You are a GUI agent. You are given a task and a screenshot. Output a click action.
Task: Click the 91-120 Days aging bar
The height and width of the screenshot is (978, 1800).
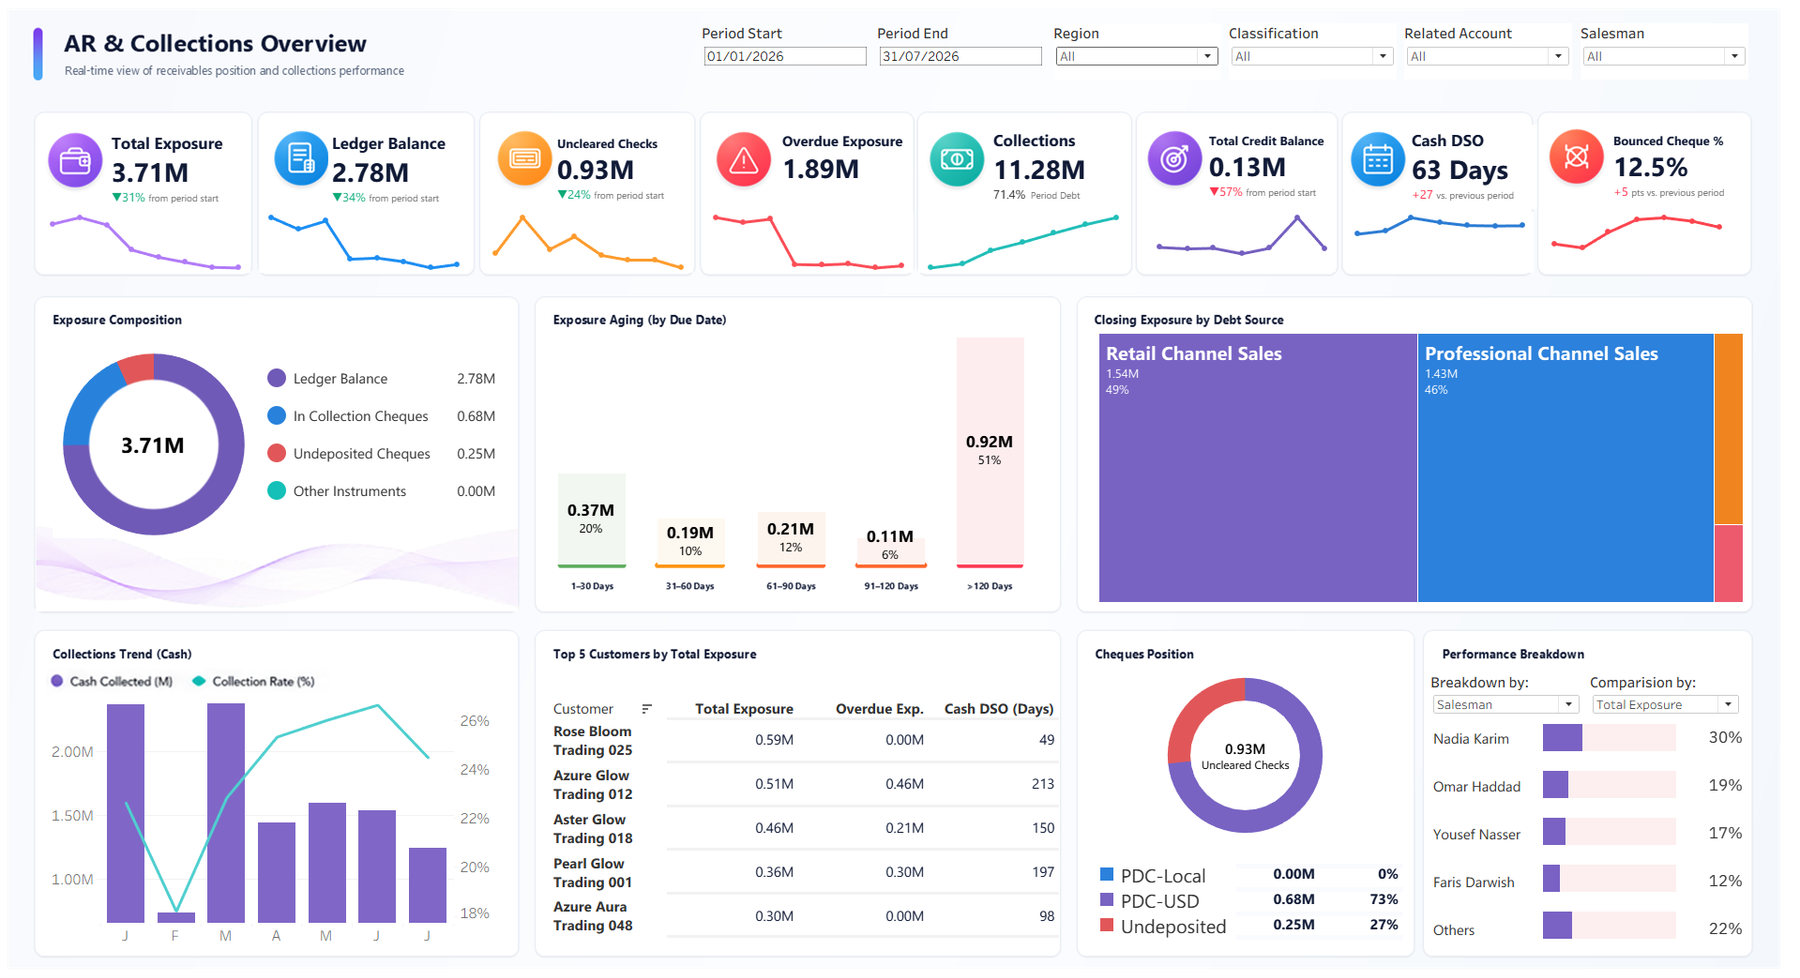tap(890, 551)
